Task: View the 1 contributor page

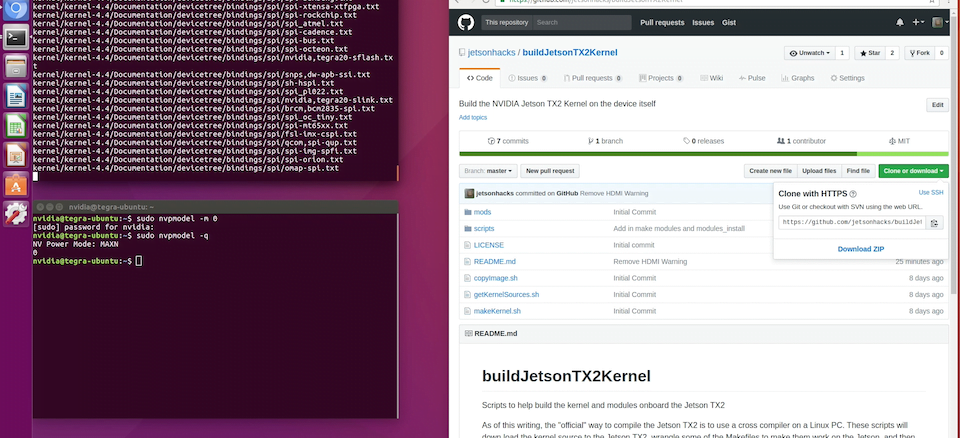Action: pyautogui.click(x=801, y=141)
